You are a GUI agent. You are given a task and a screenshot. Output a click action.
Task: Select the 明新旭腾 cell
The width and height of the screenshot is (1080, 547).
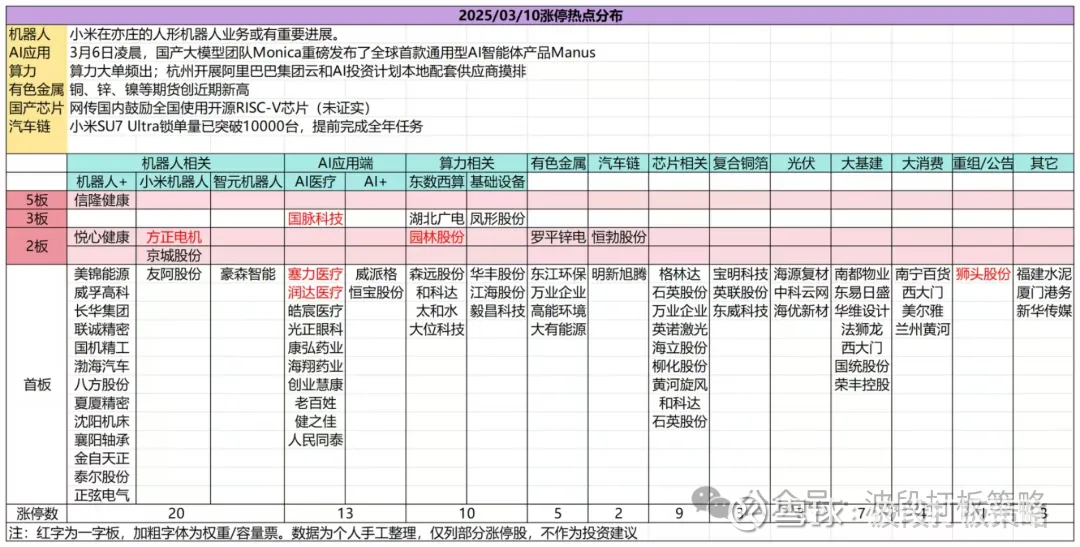tap(619, 274)
